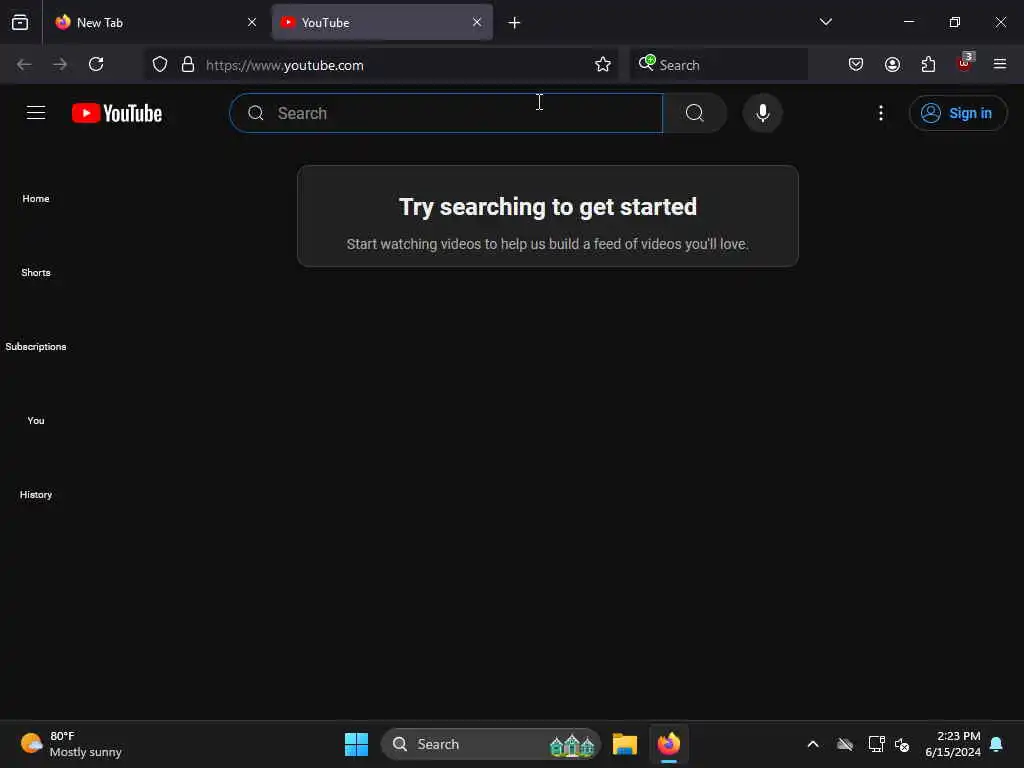The height and width of the screenshot is (768, 1024).
Task: Open network display tray icon
Action: [876, 744]
